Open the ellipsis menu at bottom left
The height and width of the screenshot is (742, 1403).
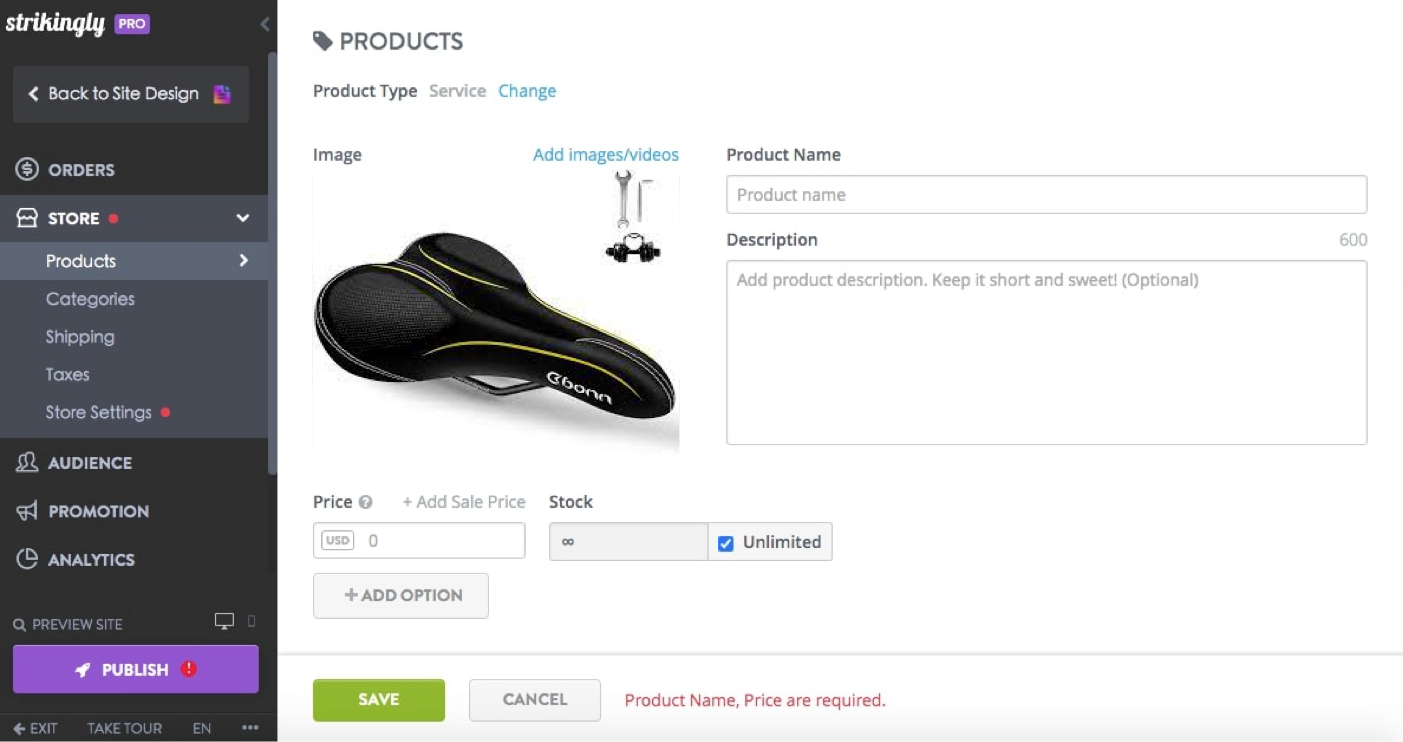(250, 729)
